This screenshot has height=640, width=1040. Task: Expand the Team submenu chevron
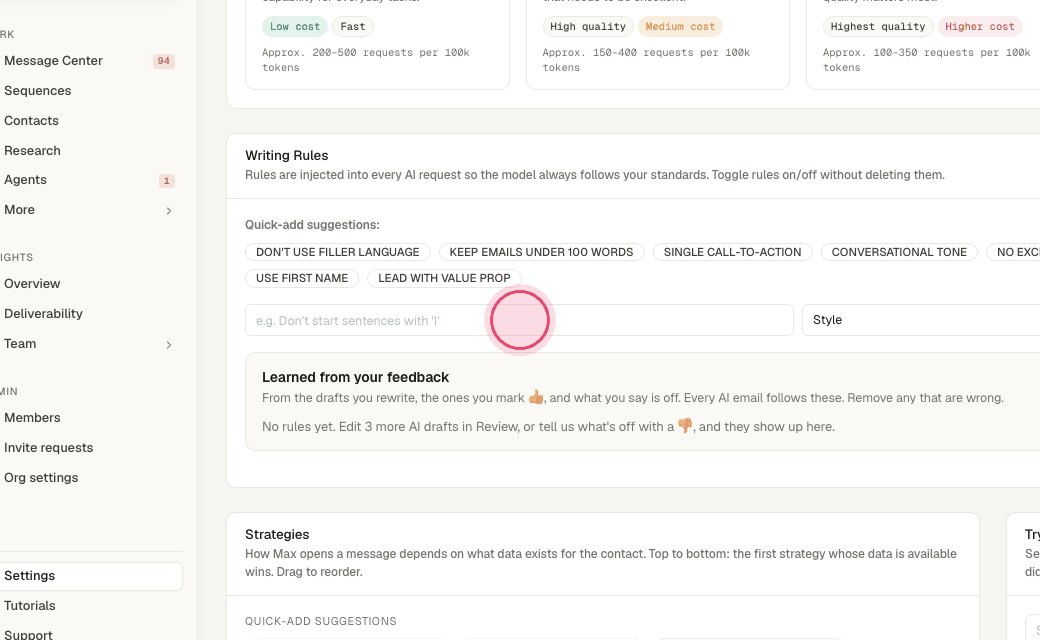168,345
